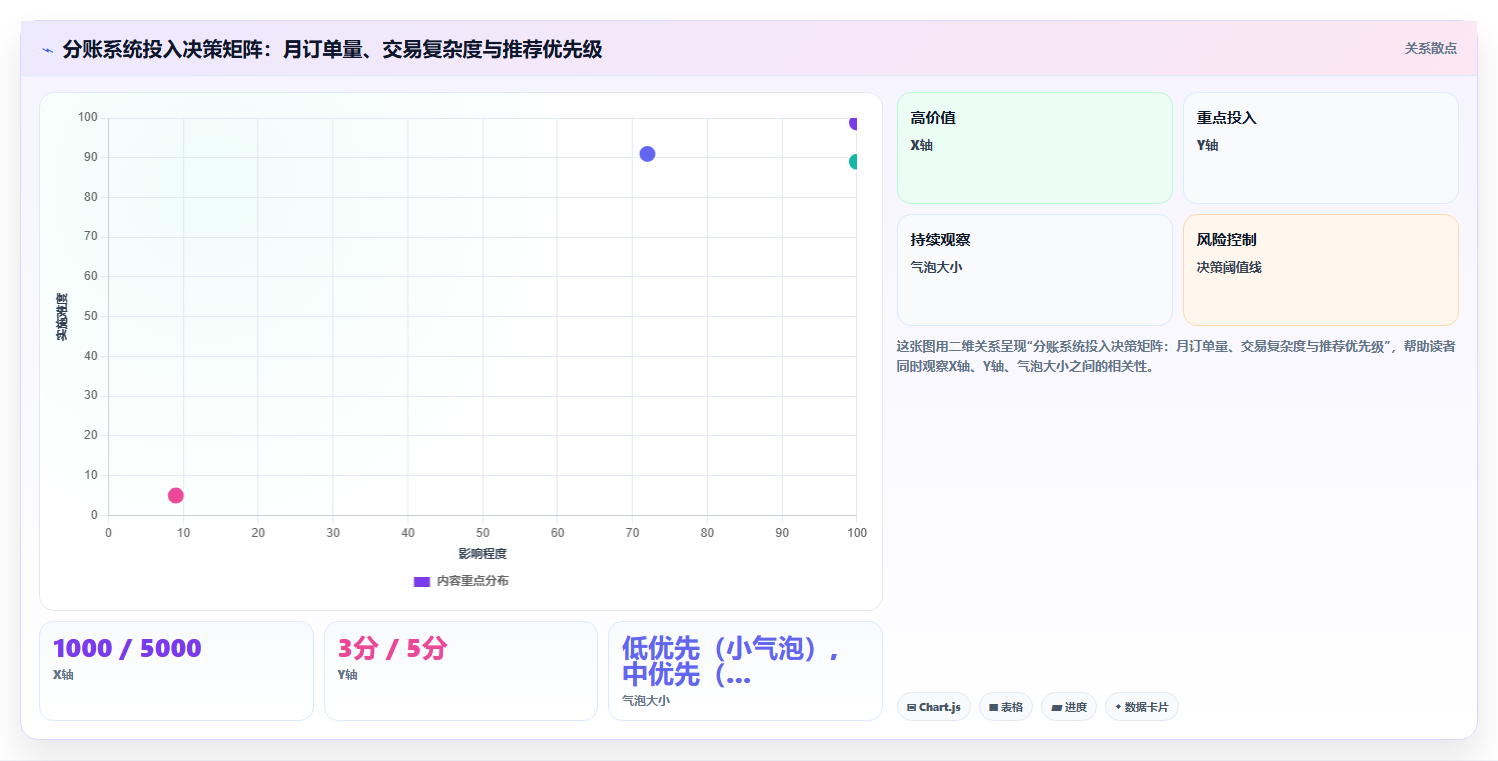Click the 决策阈值线 text in the 风险控制 card
The height and width of the screenshot is (761, 1498).
(x=1229, y=267)
